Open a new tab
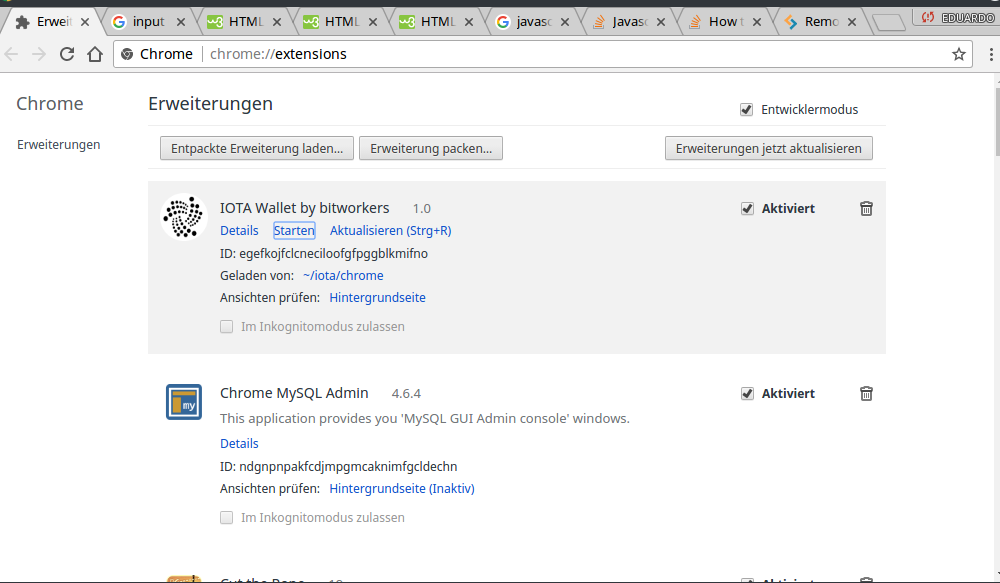Viewport: 1000px width, 583px height. 888,23
